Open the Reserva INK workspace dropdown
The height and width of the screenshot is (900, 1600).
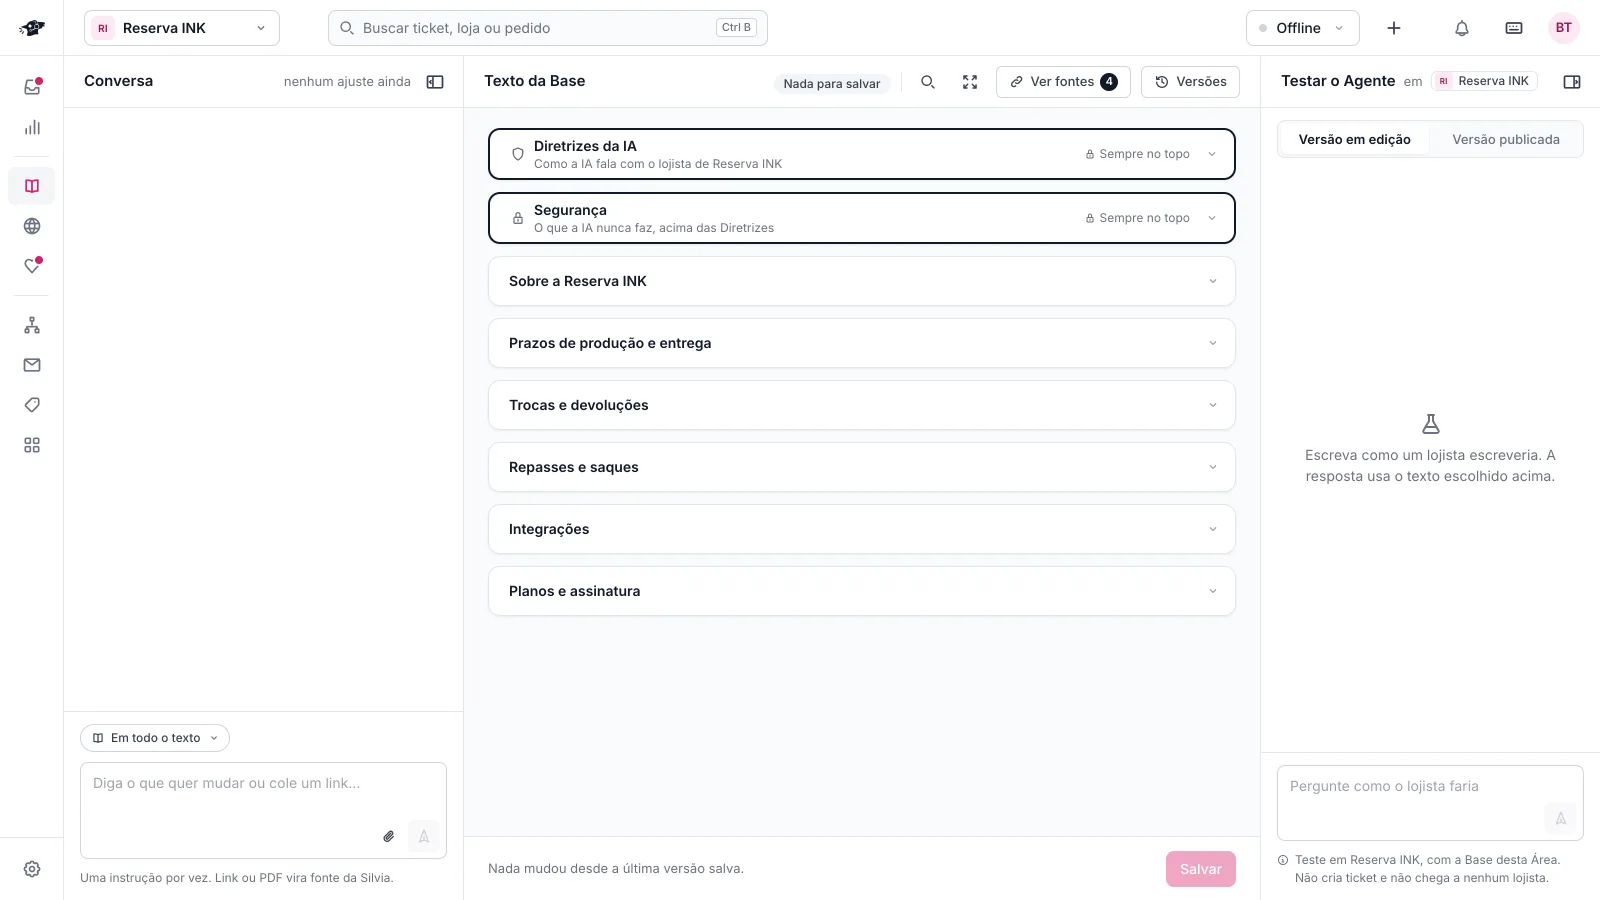pos(182,28)
